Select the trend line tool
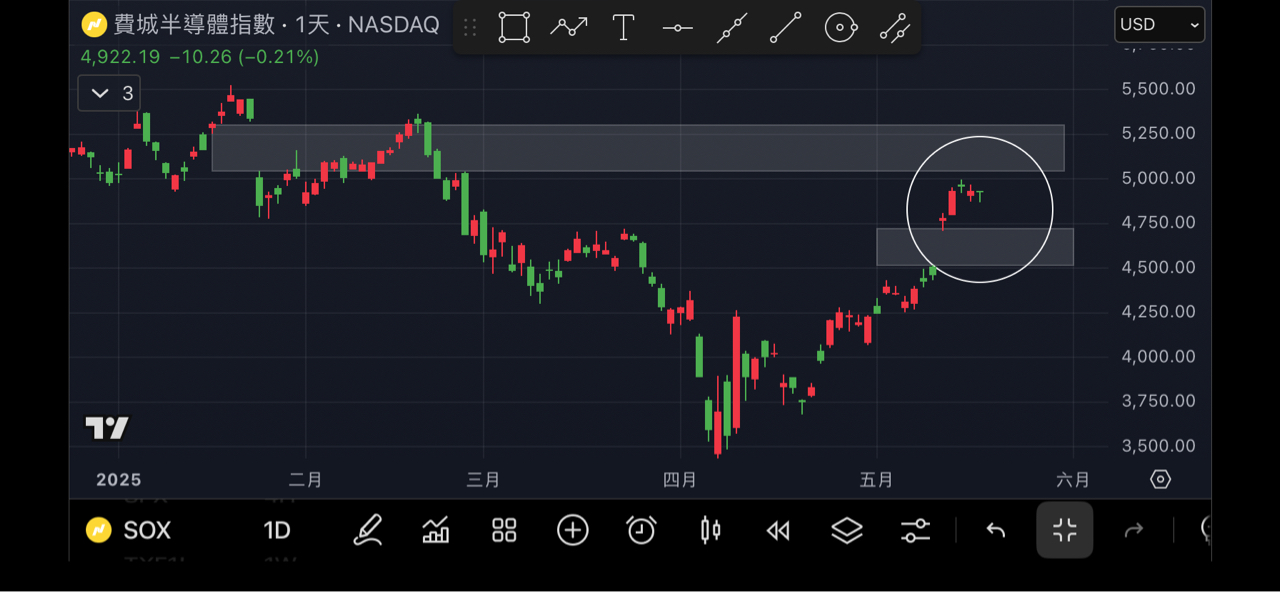This screenshot has width=1280, height=592. pyautogui.click(x=786, y=28)
